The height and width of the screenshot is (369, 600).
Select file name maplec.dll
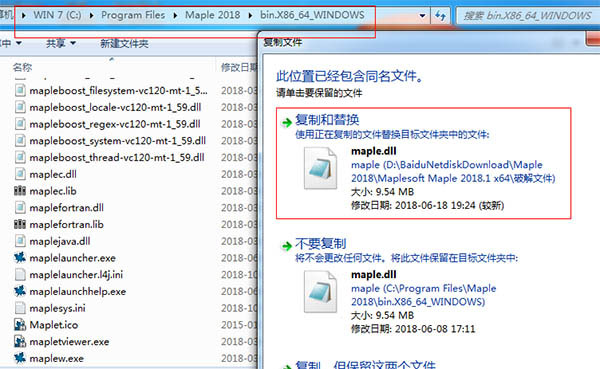click(x=53, y=174)
